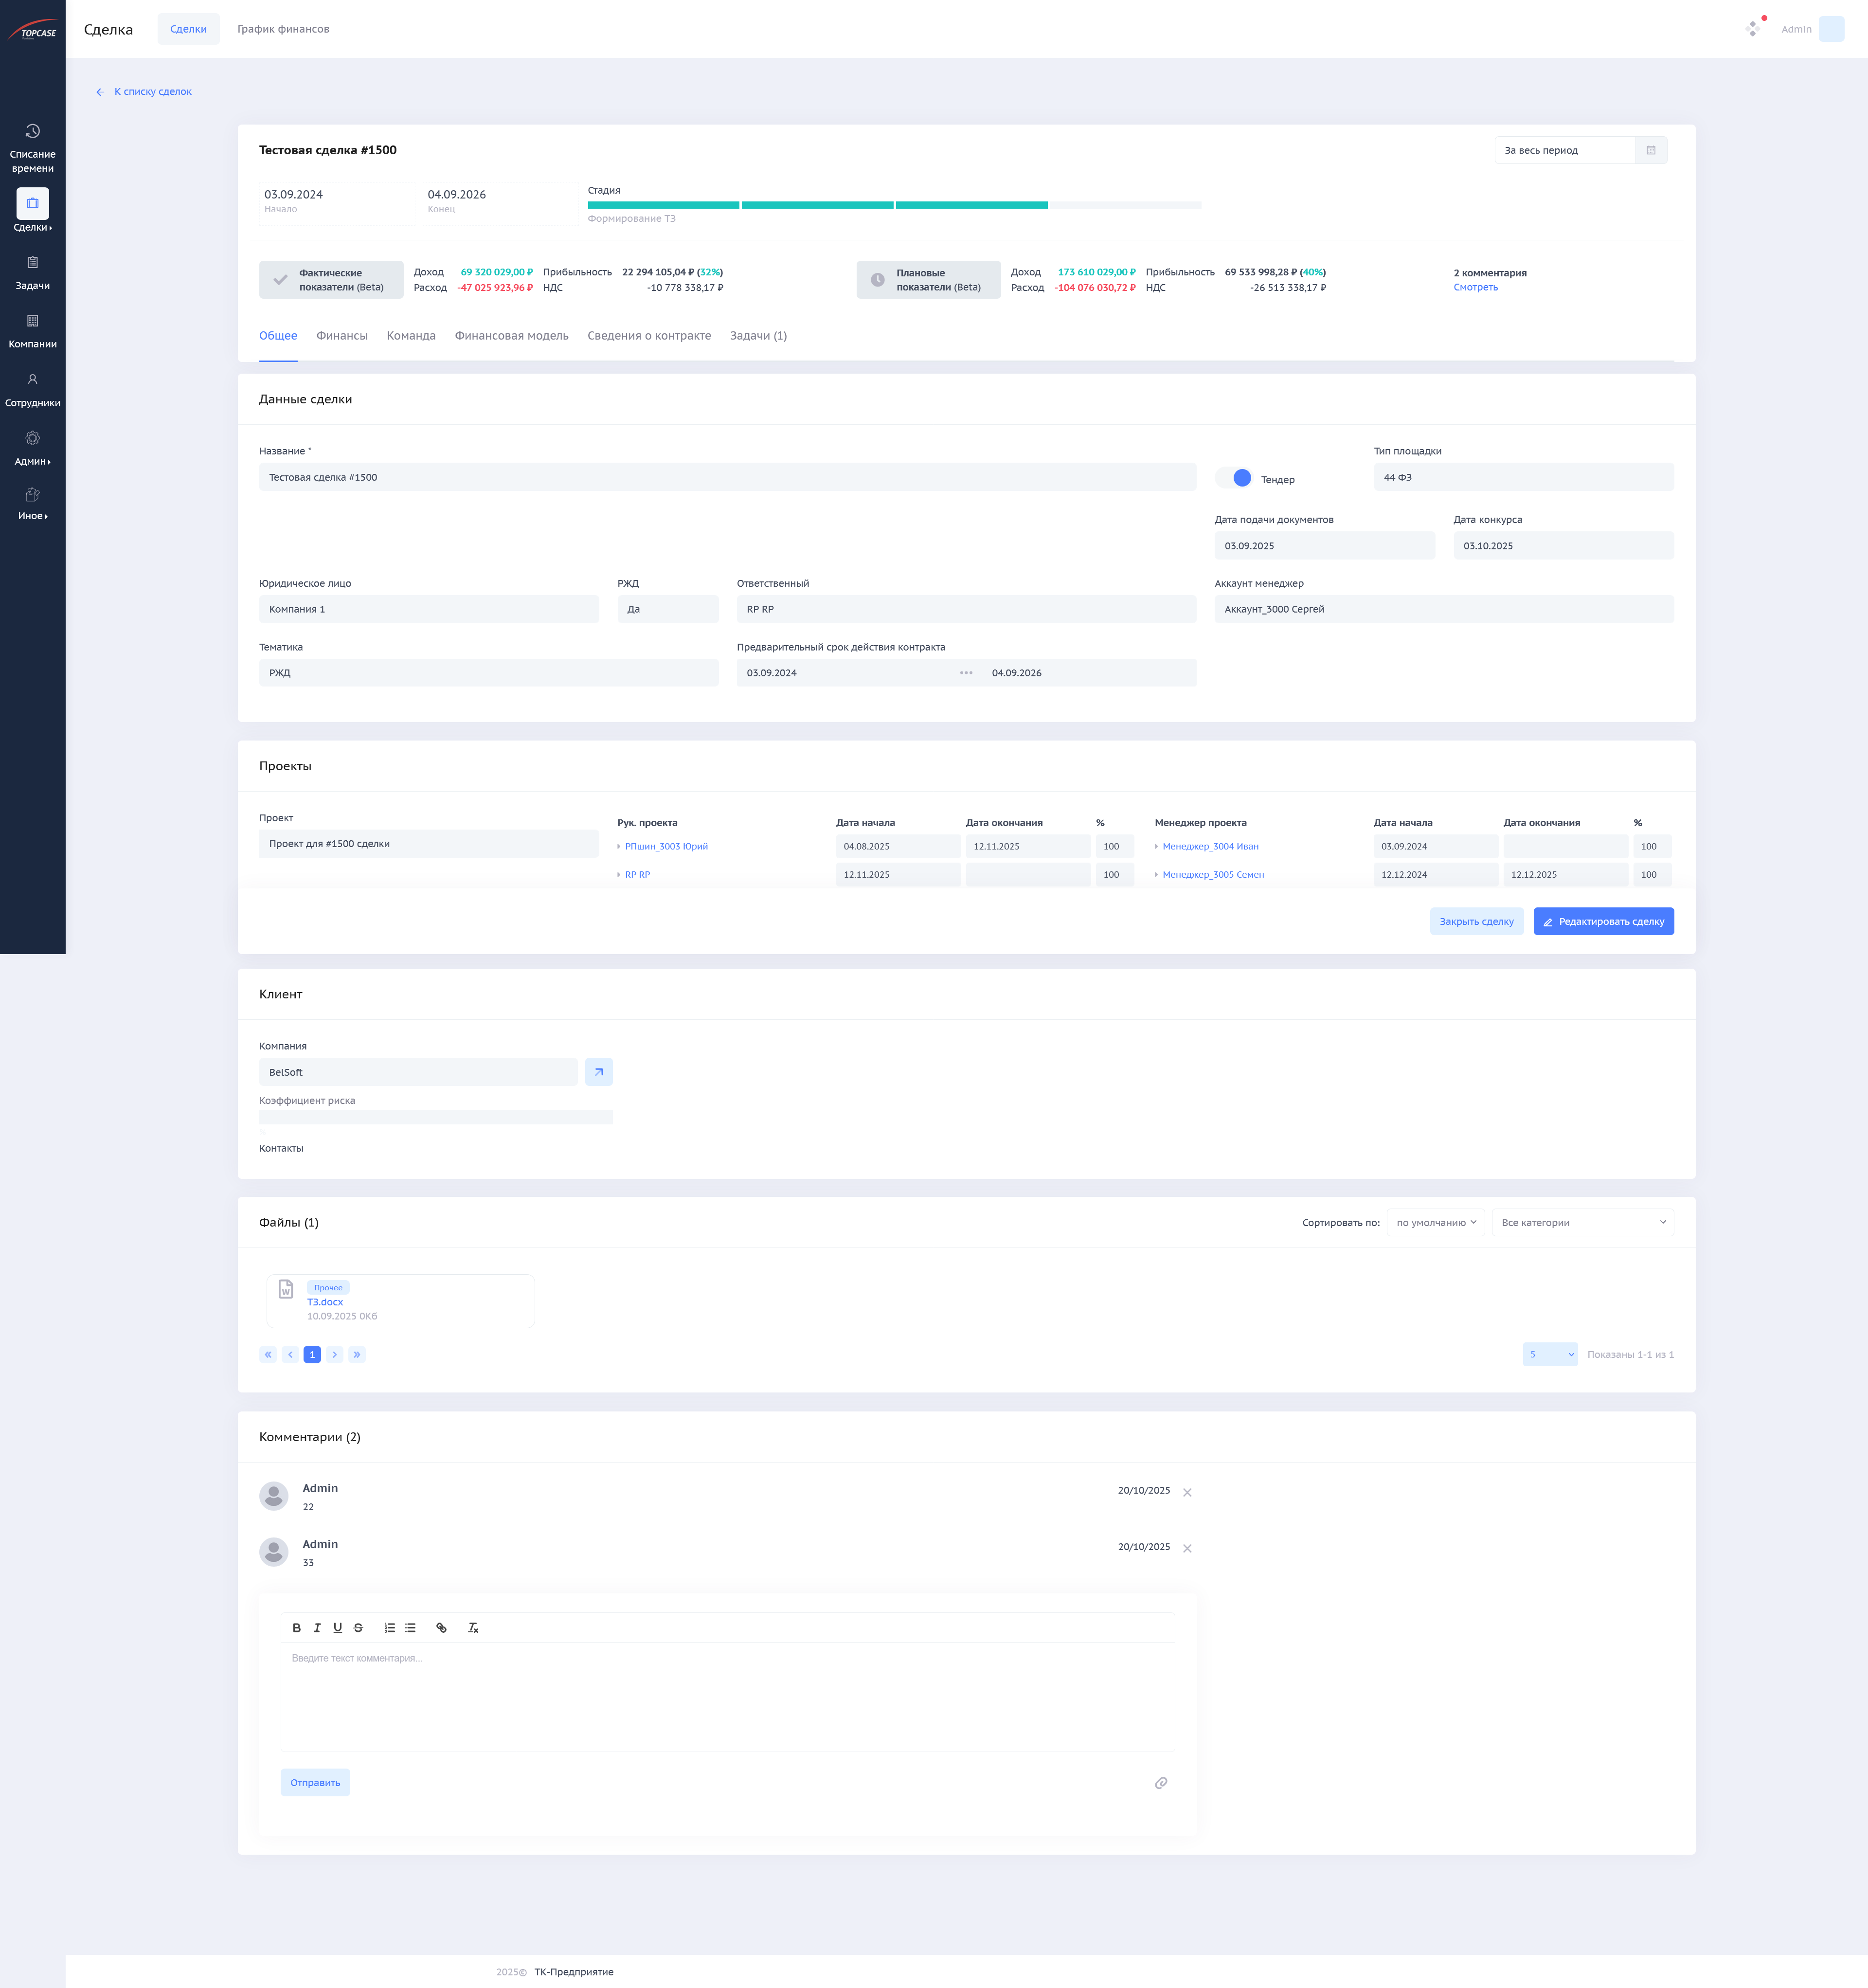Screen dimensions: 1868x1988
Task: Open the Т3.docx file link
Action: click(x=325, y=1303)
